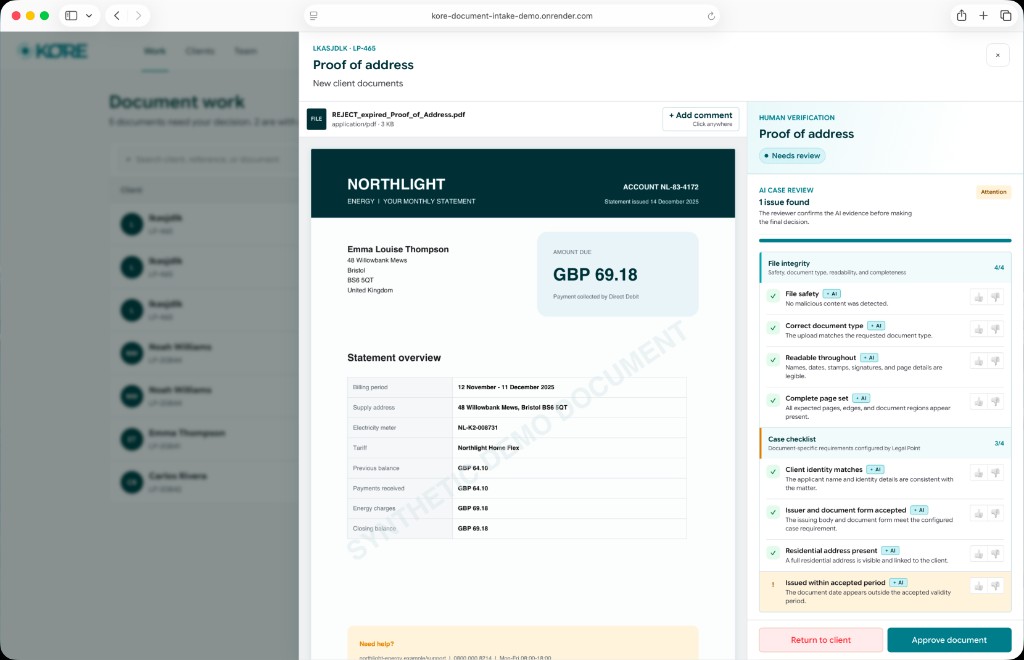The height and width of the screenshot is (660, 1024).
Task: Thumbs up Client identity matches check
Action: tap(978, 473)
